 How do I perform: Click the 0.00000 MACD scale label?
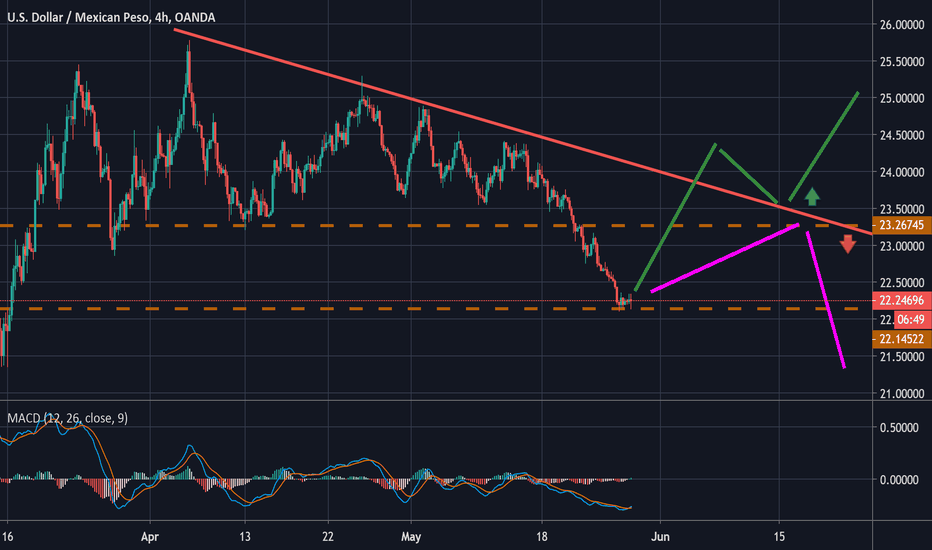pyautogui.click(x=899, y=479)
